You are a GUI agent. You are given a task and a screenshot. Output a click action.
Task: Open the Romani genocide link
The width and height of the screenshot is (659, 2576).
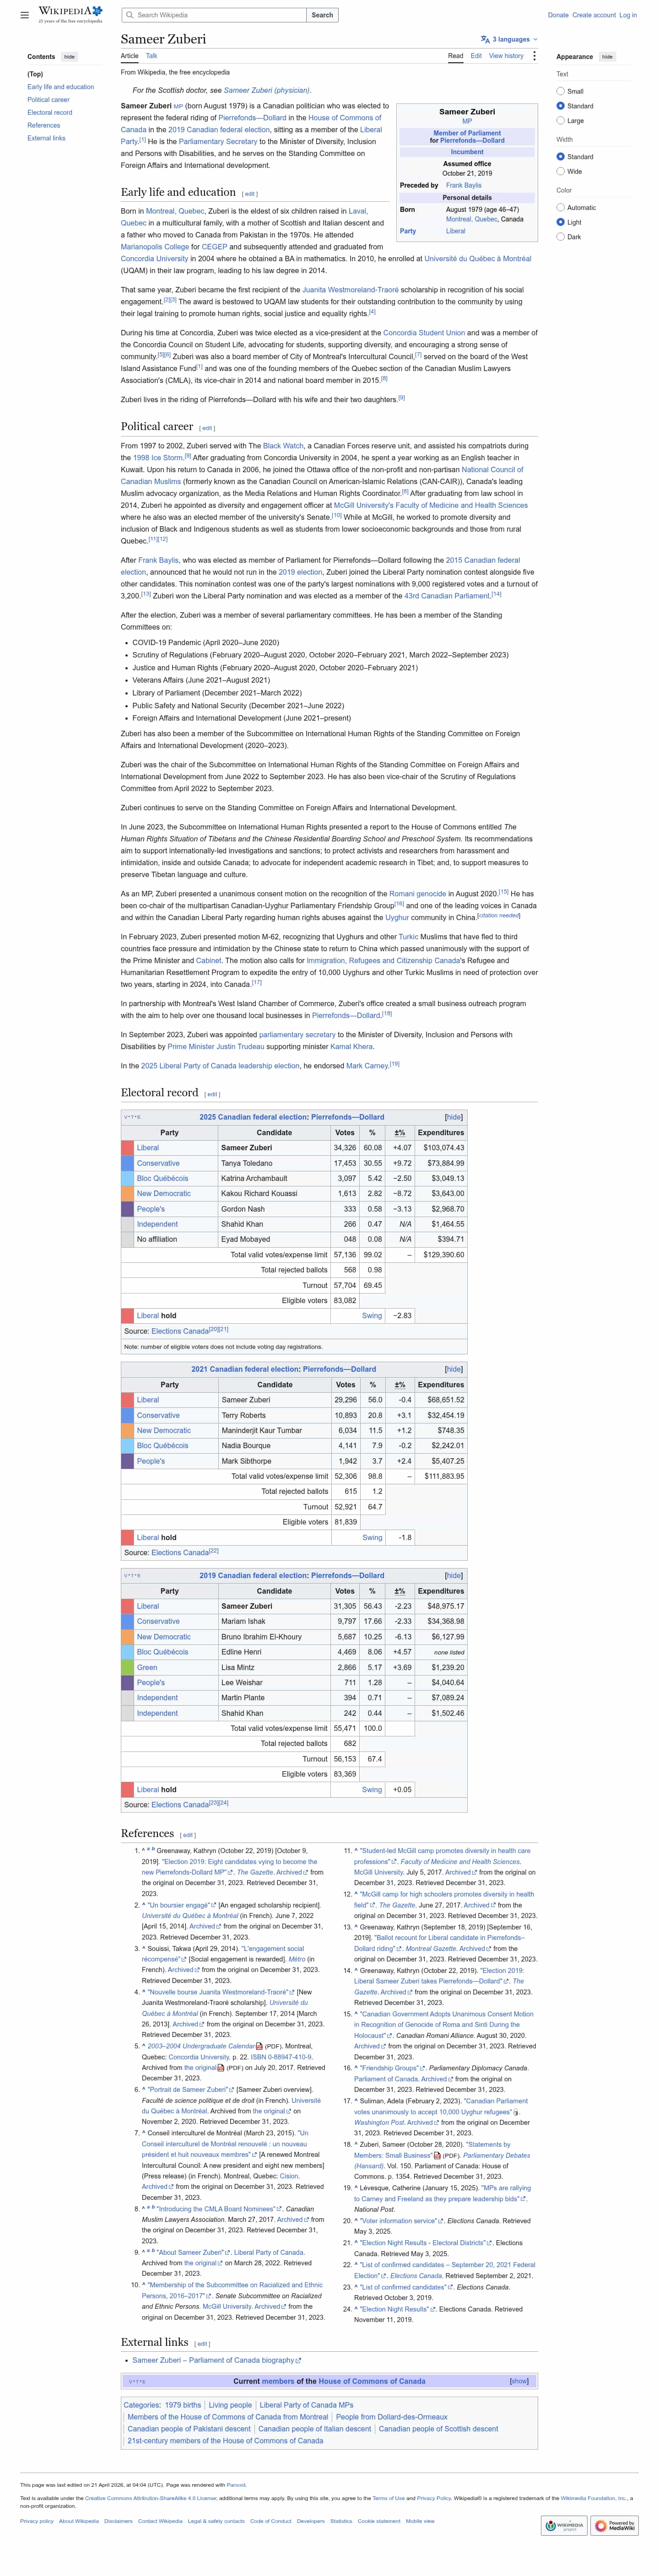coord(417,893)
